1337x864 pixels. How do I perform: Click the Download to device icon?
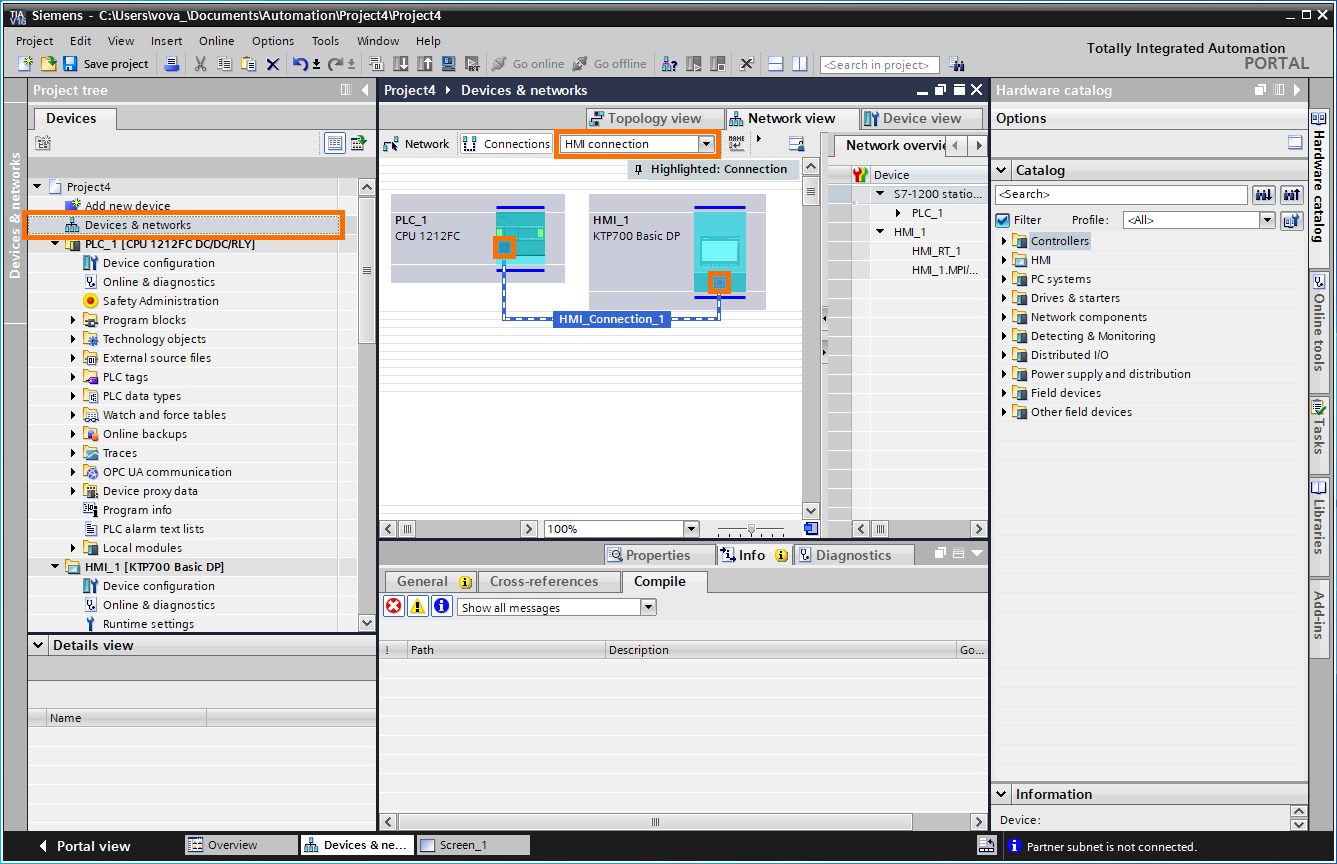click(x=401, y=64)
